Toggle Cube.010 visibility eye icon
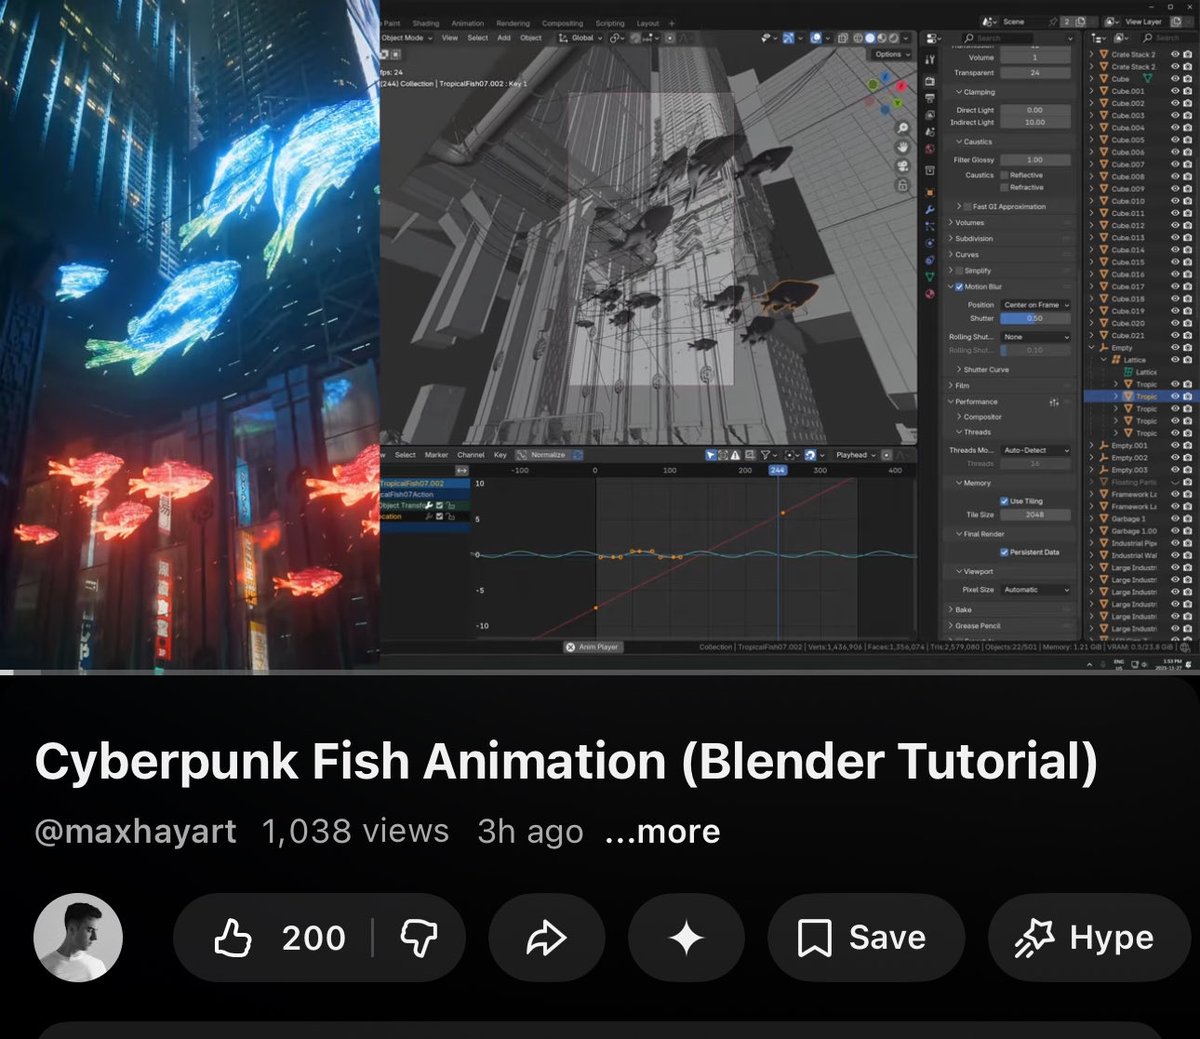Image resolution: width=1200 pixels, height=1039 pixels. tap(1175, 201)
